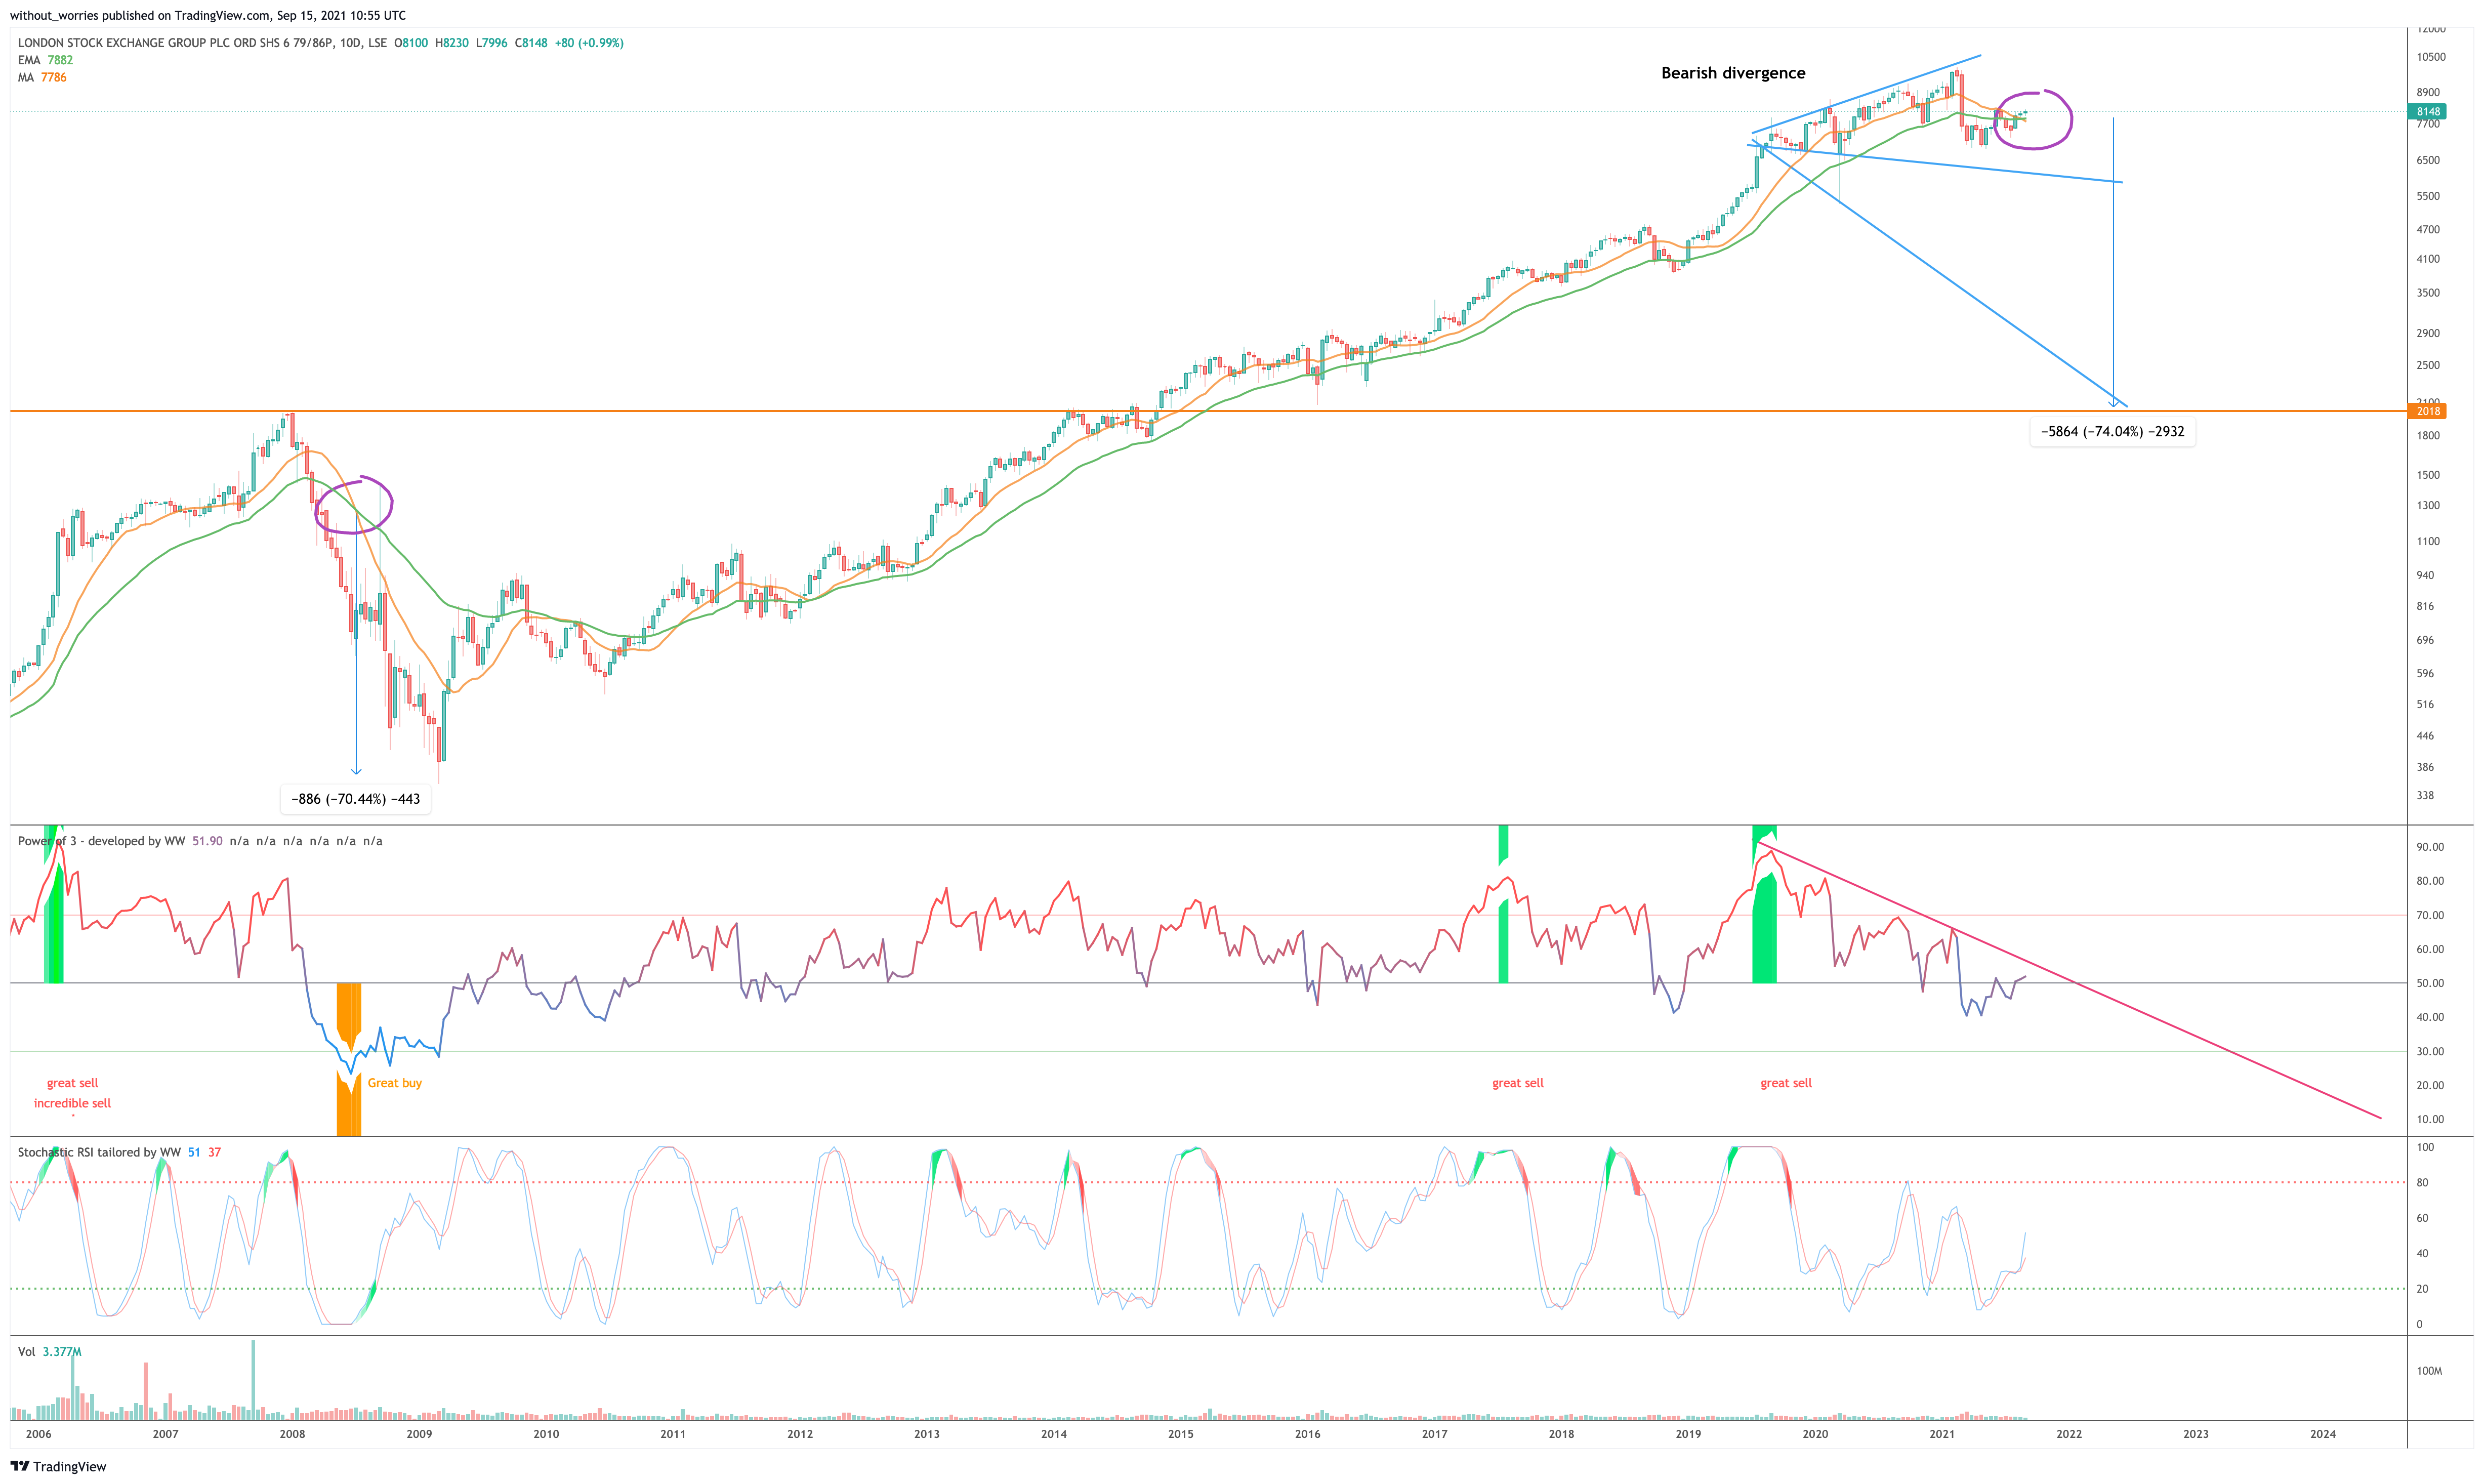2484x1484 pixels.
Task: Click the 'great sell' label near 2020
Action: click(1785, 1083)
